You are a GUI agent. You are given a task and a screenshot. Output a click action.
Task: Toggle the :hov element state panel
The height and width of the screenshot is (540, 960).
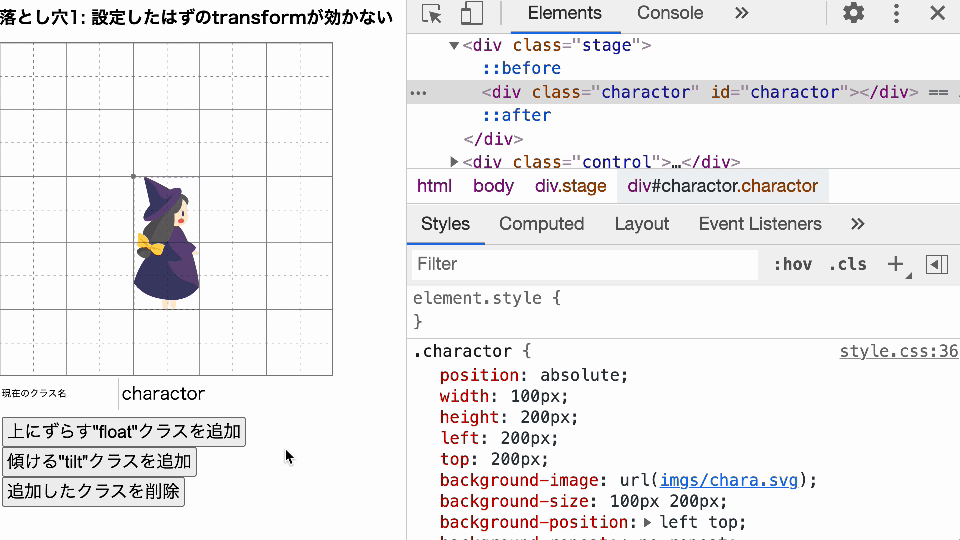coord(792,264)
